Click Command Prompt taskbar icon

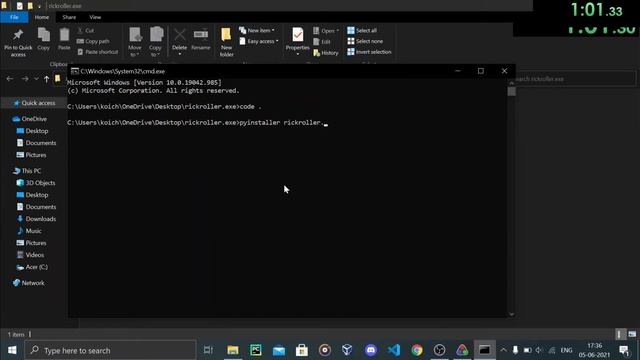(x=485, y=350)
